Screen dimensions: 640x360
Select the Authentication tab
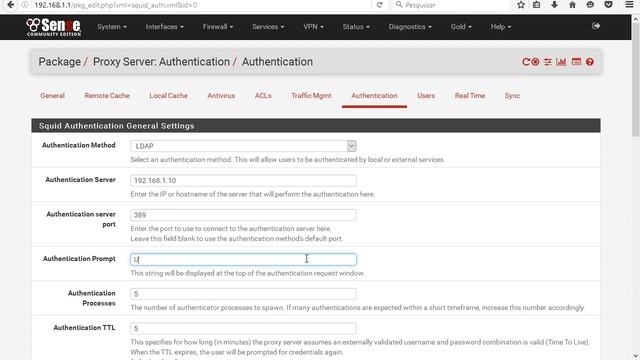tap(374, 96)
